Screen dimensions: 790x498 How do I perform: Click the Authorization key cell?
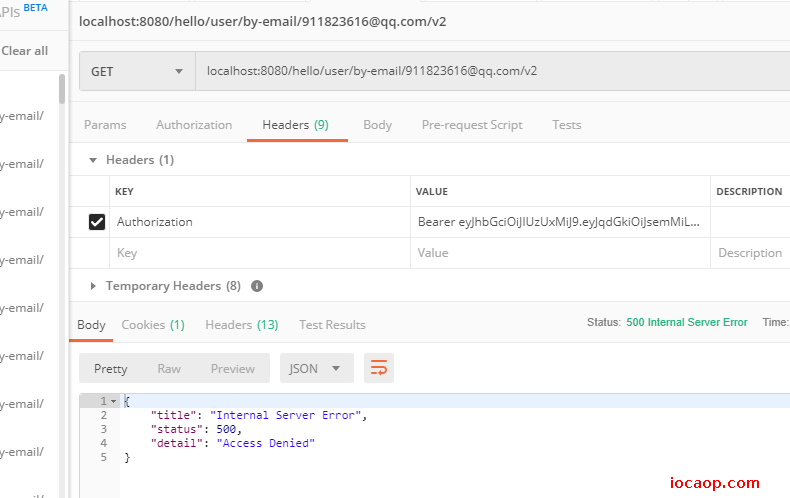[259, 222]
